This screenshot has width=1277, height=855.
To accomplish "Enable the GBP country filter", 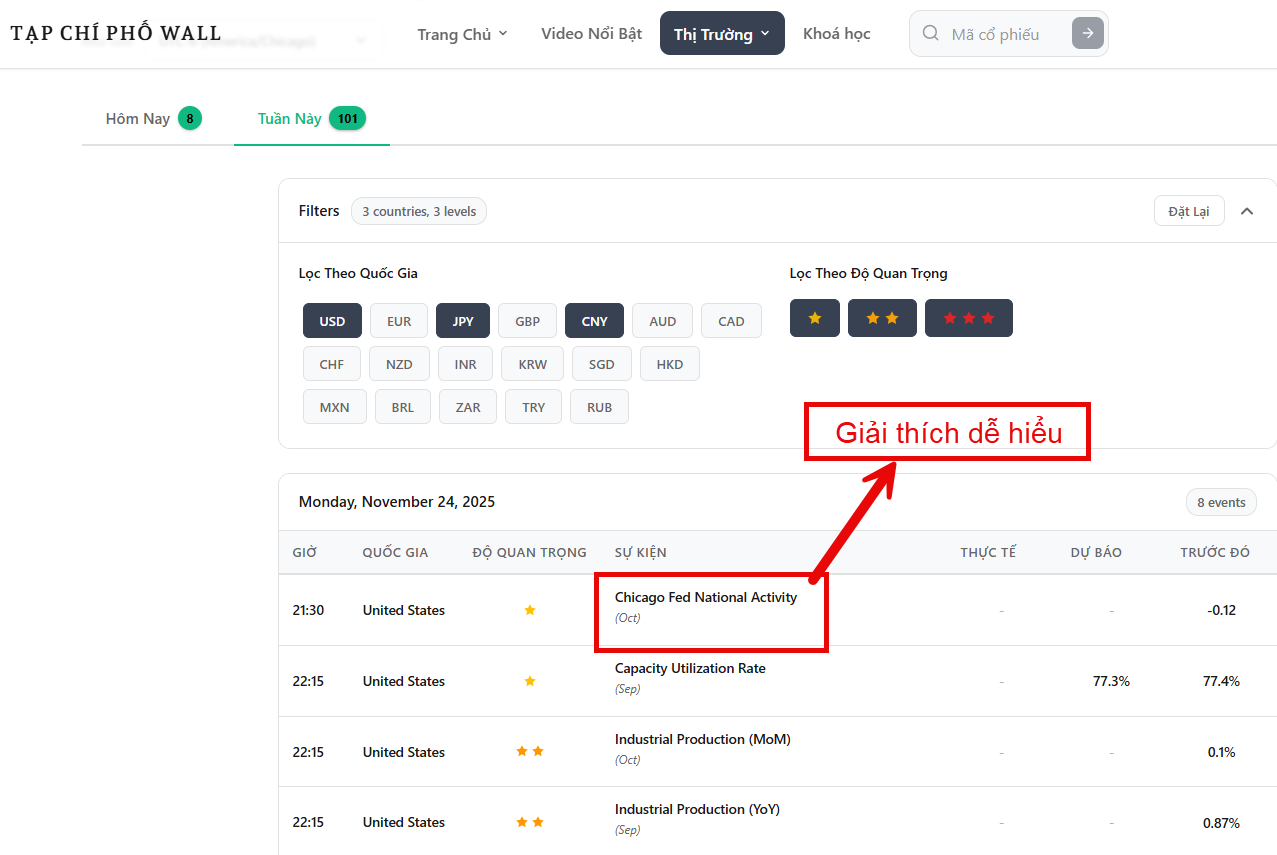I will (527, 321).
